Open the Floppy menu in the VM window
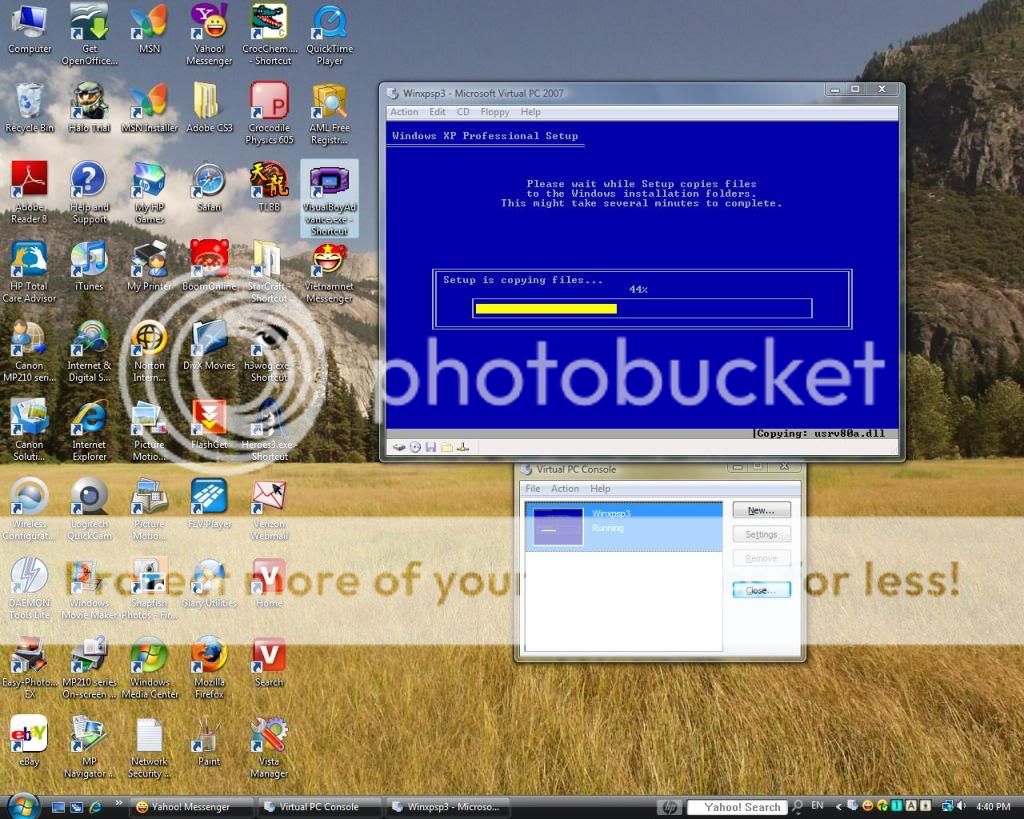Viewport: 1024px width, 819px height. (493, 112)
